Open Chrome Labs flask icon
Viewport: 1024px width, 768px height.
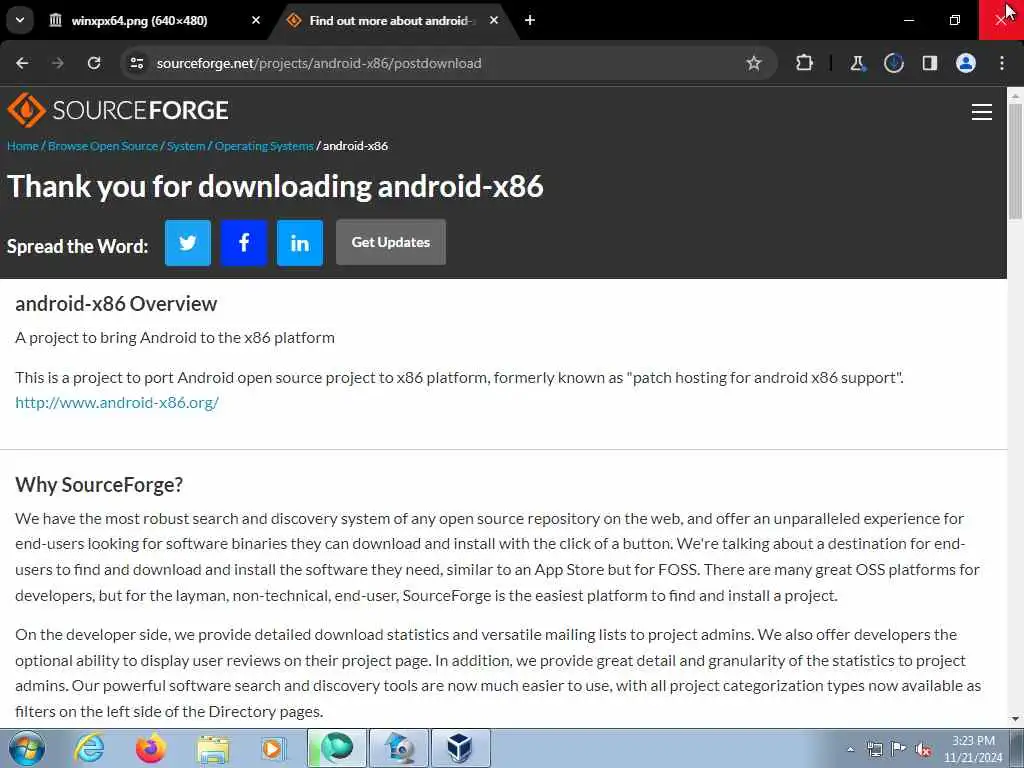857,63
